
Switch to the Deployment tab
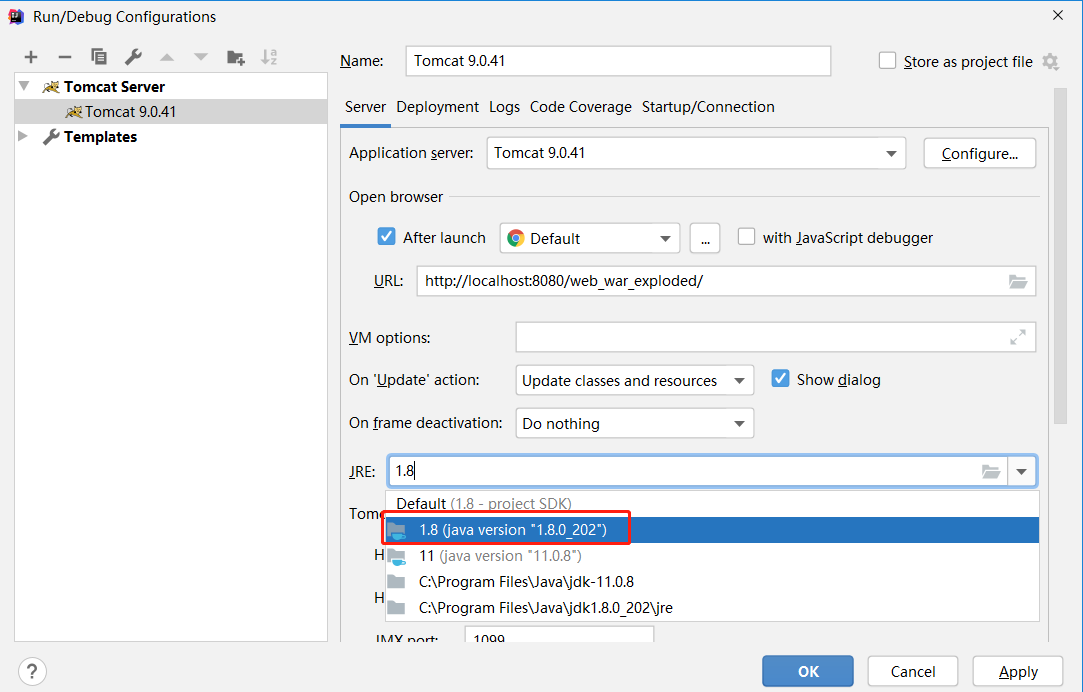[x=437, y=107]
